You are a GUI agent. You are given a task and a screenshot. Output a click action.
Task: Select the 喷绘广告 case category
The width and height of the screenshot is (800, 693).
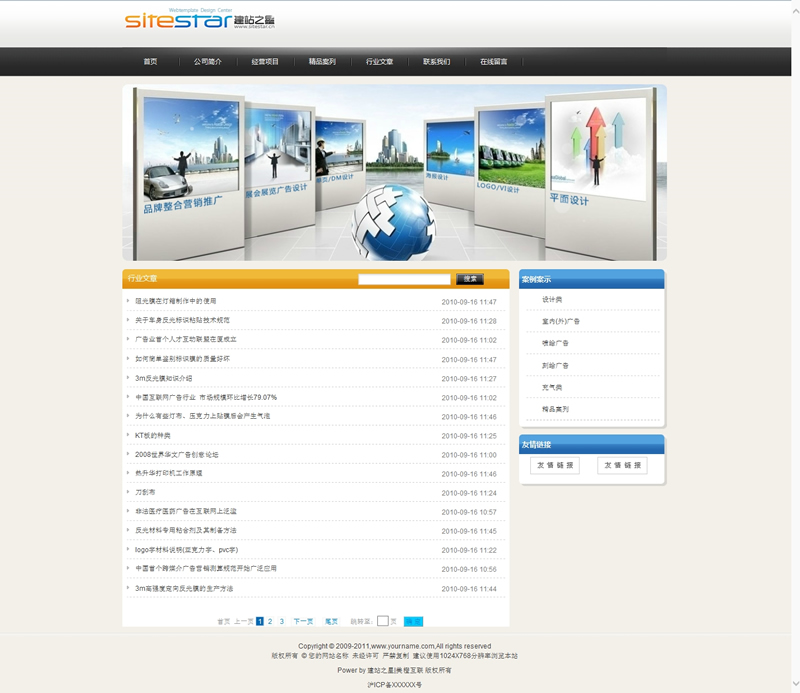pyautogui.click(x=555, y=343)
